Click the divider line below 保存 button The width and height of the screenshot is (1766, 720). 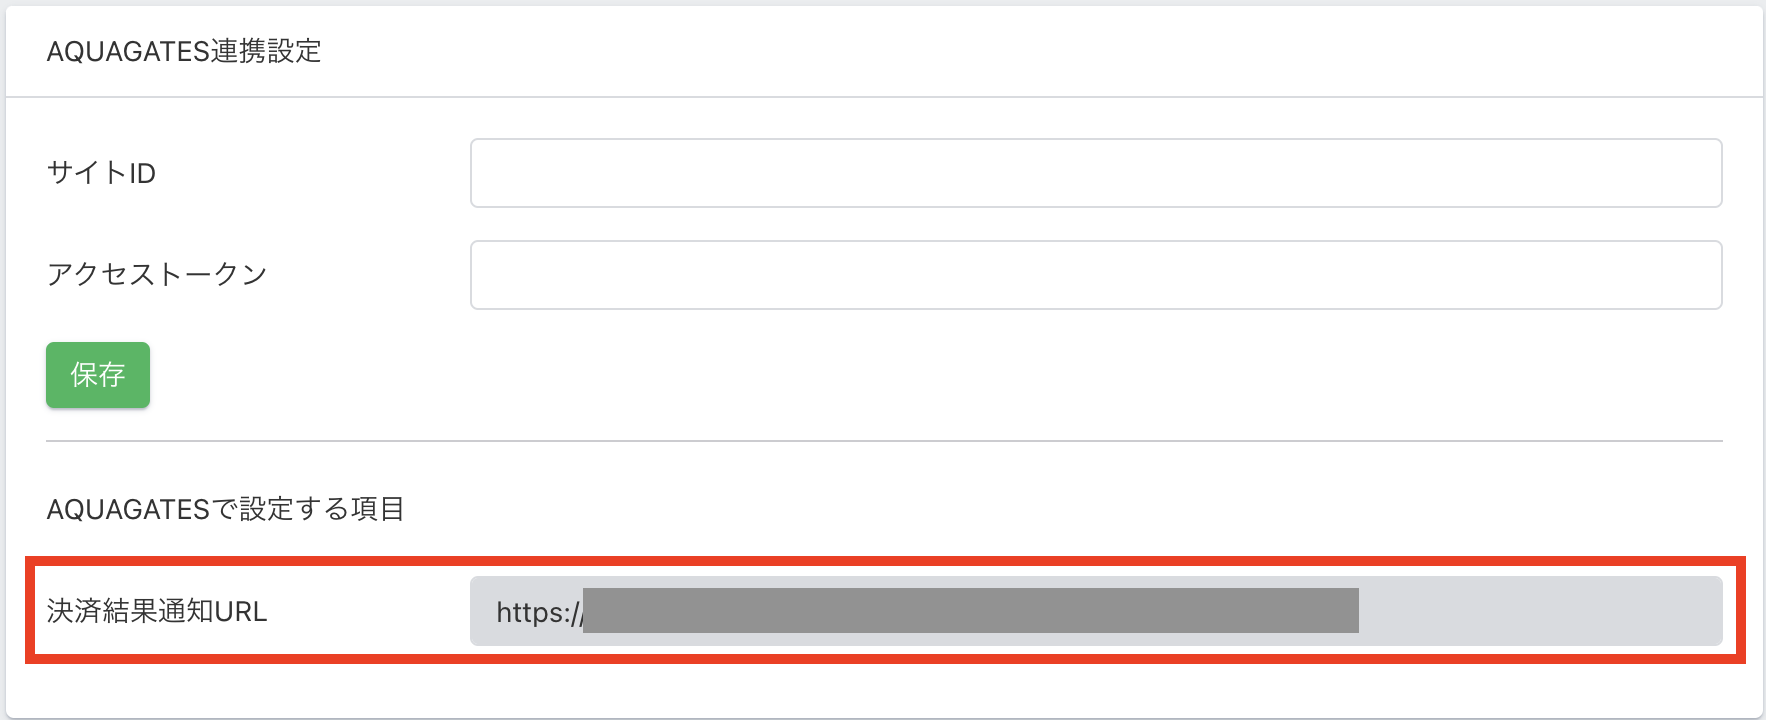coord(884,441)
